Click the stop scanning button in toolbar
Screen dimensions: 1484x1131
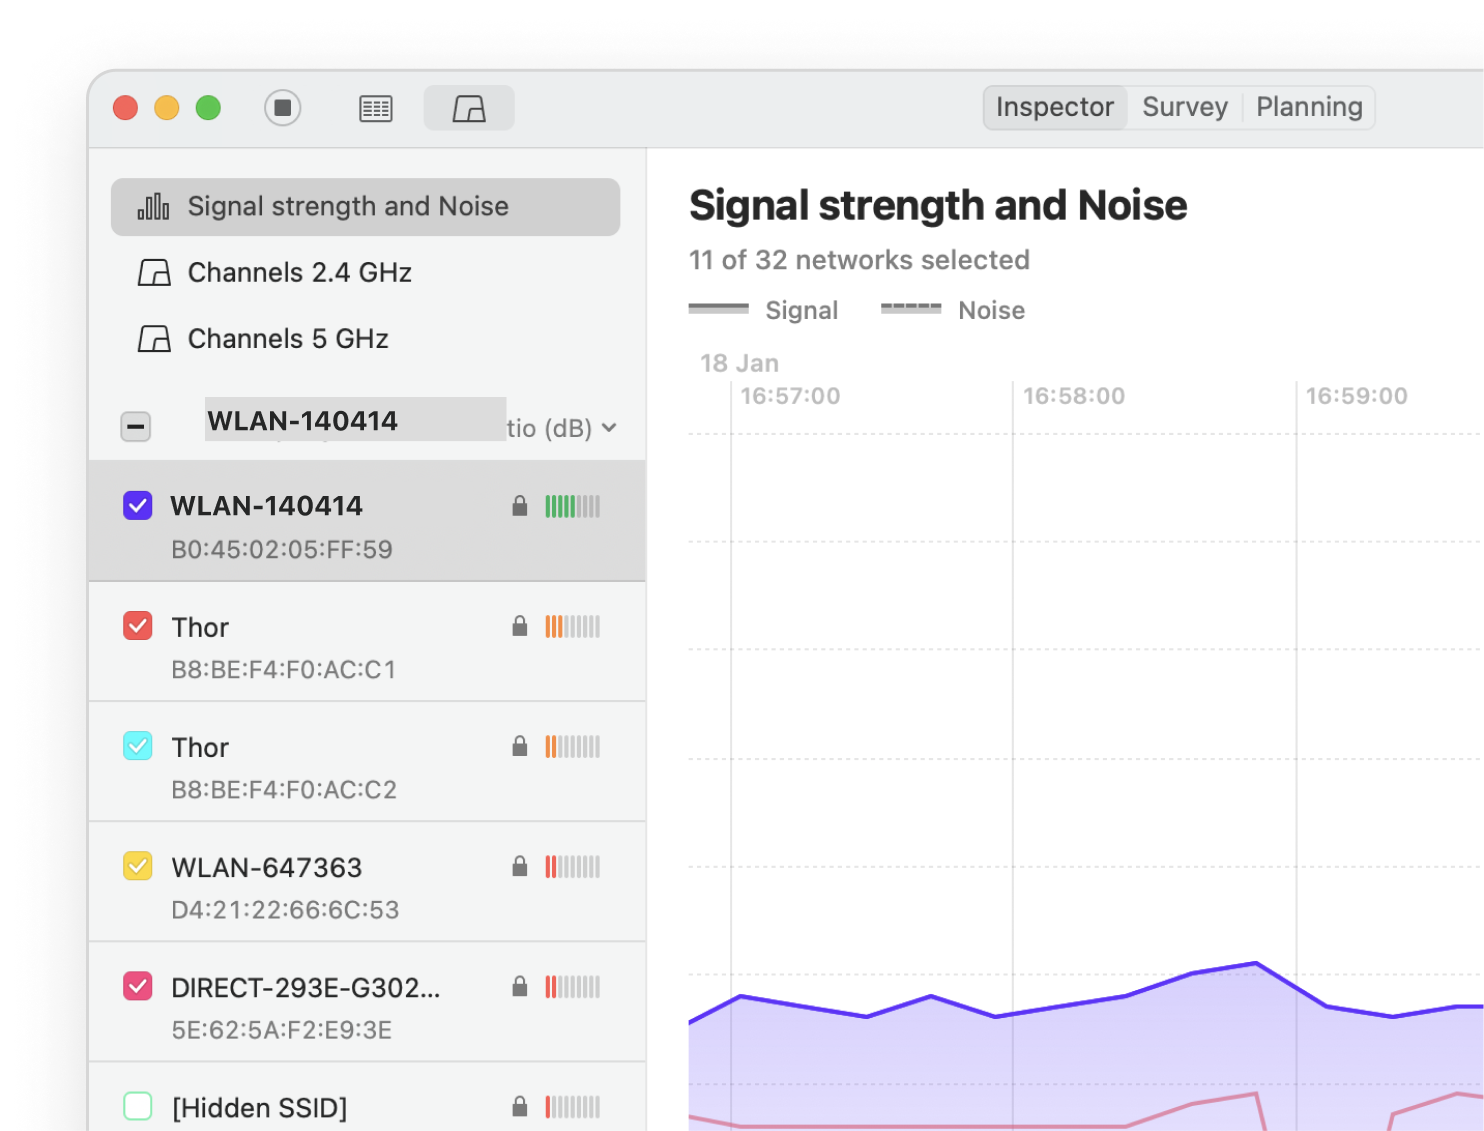click(283, 108)
